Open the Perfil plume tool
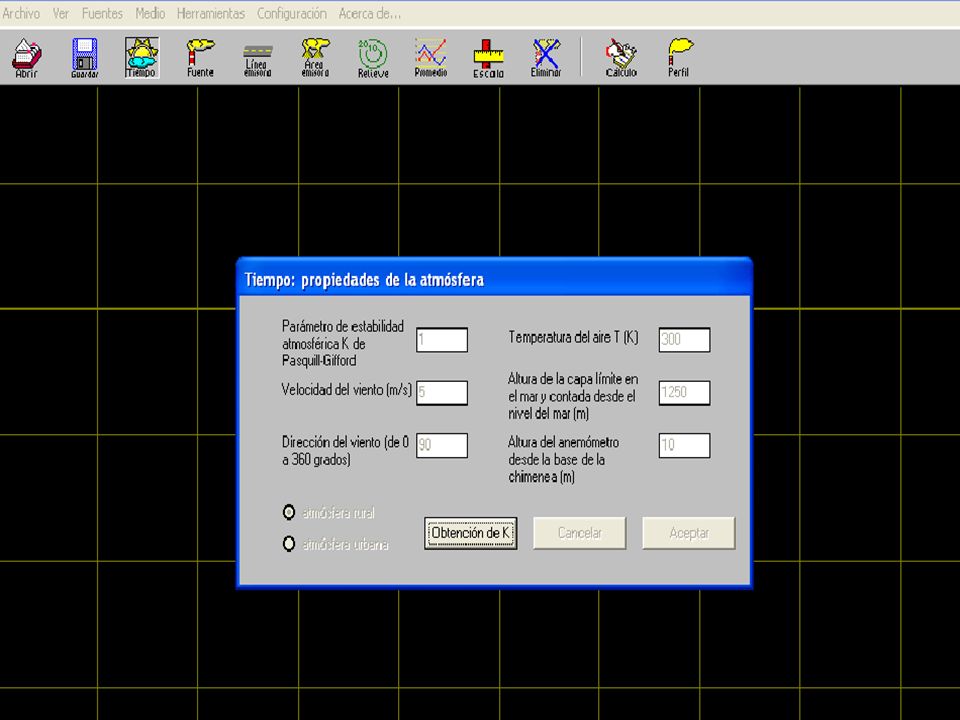Screen dimensions: 960x720 pos(678,58)
